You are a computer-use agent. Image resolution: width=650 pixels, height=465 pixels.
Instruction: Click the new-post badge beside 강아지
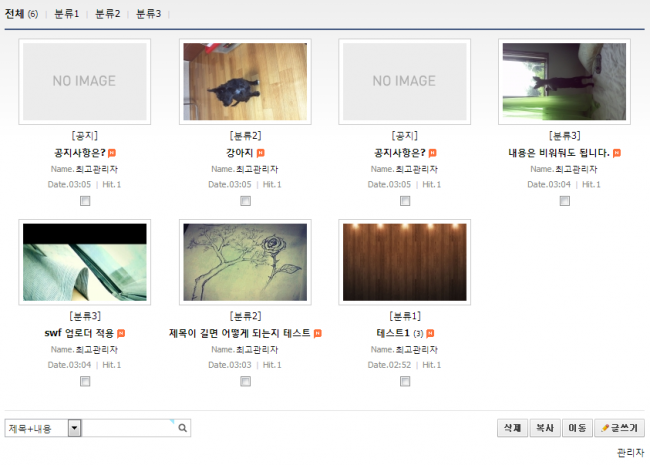[260, 153]
